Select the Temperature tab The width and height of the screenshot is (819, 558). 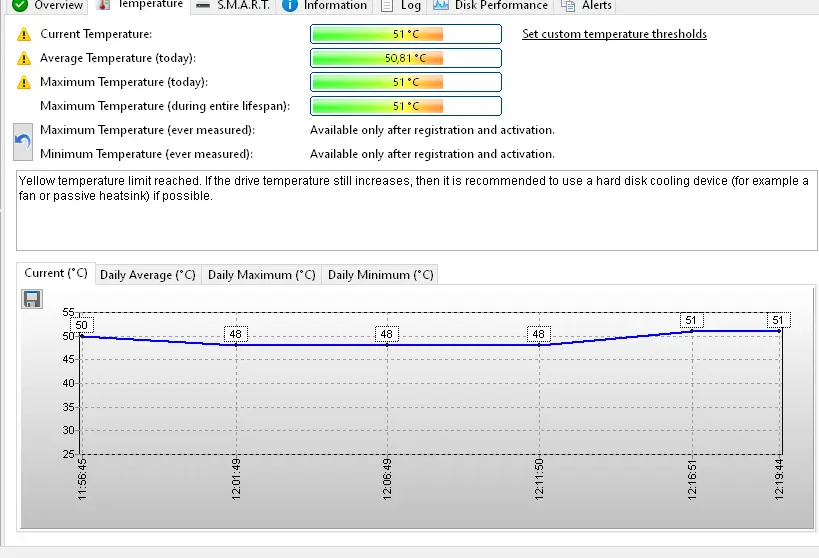click(x=140, y=5)
